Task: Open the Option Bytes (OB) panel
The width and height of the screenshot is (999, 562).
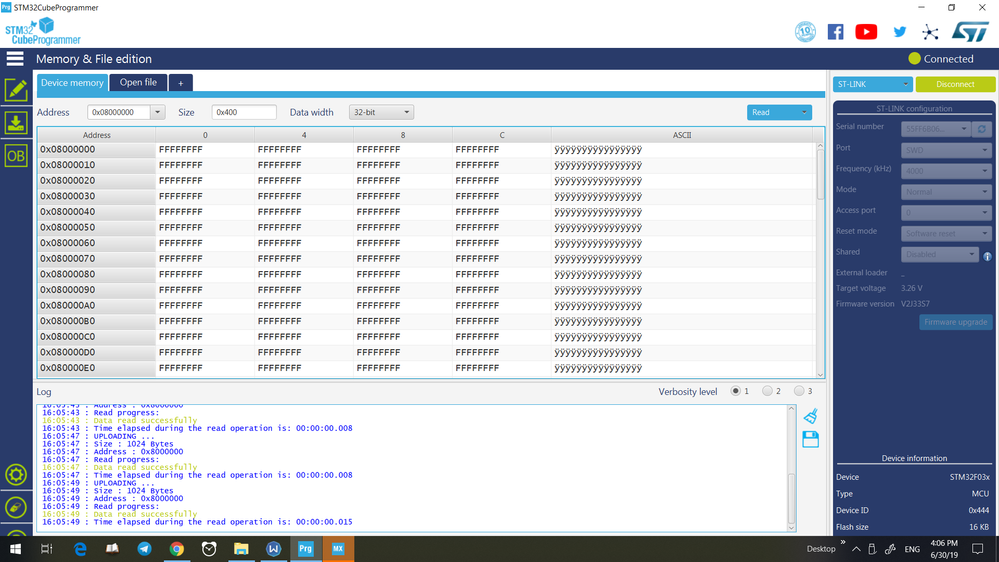Action: pyautogui.click(x=16, y=156)
